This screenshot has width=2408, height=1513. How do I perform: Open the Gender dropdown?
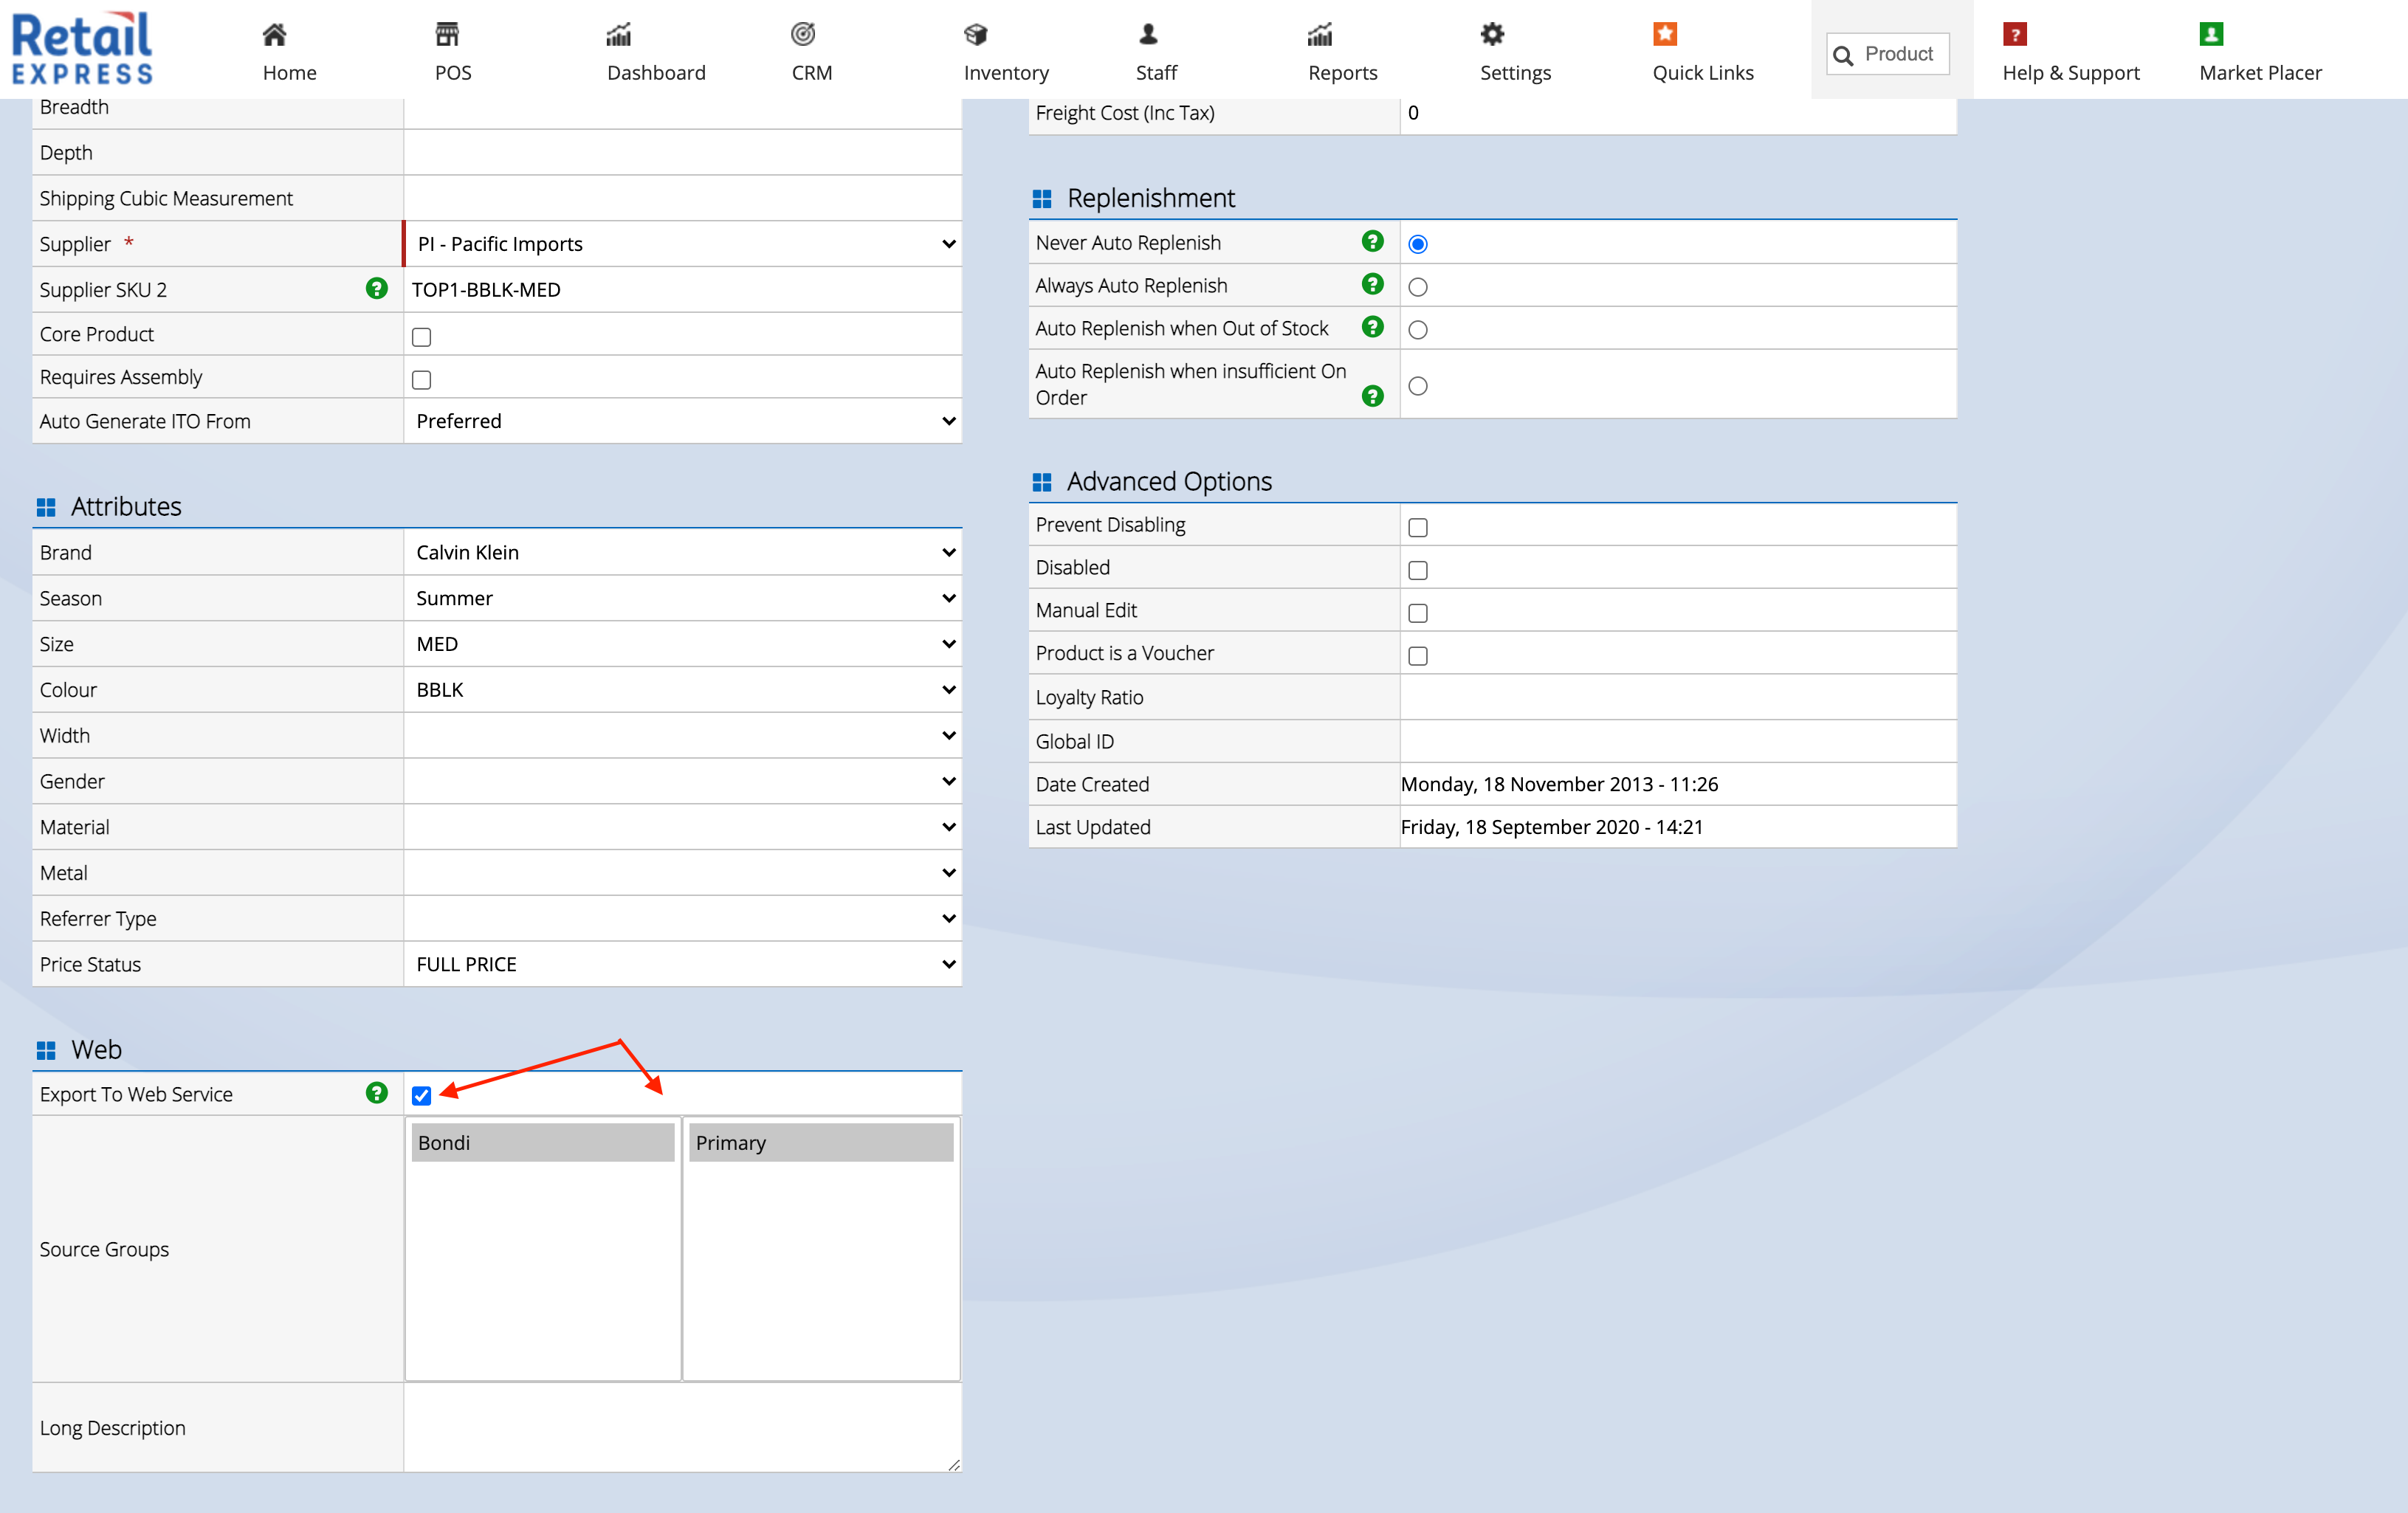pos(684,782)
